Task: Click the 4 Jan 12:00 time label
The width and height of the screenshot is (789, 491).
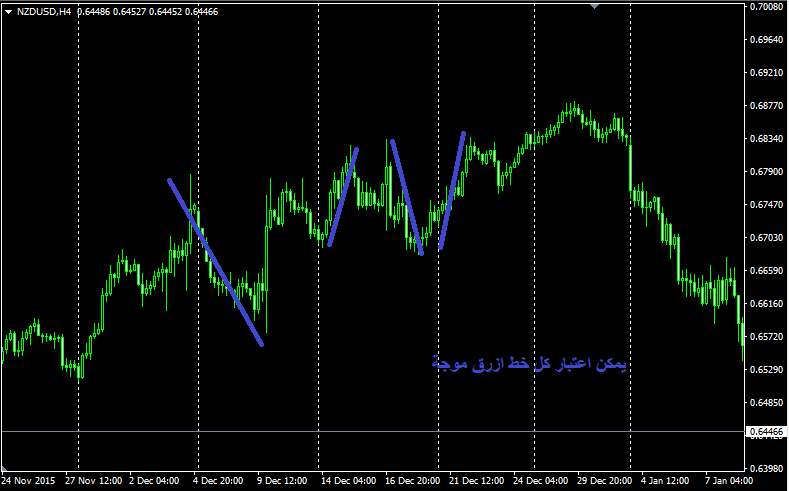Action: pyautogui.click(x=666, y=481)
